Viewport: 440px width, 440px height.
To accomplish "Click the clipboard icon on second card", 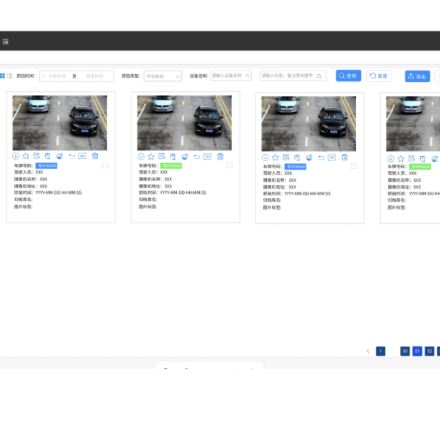I will coord(172,157).
